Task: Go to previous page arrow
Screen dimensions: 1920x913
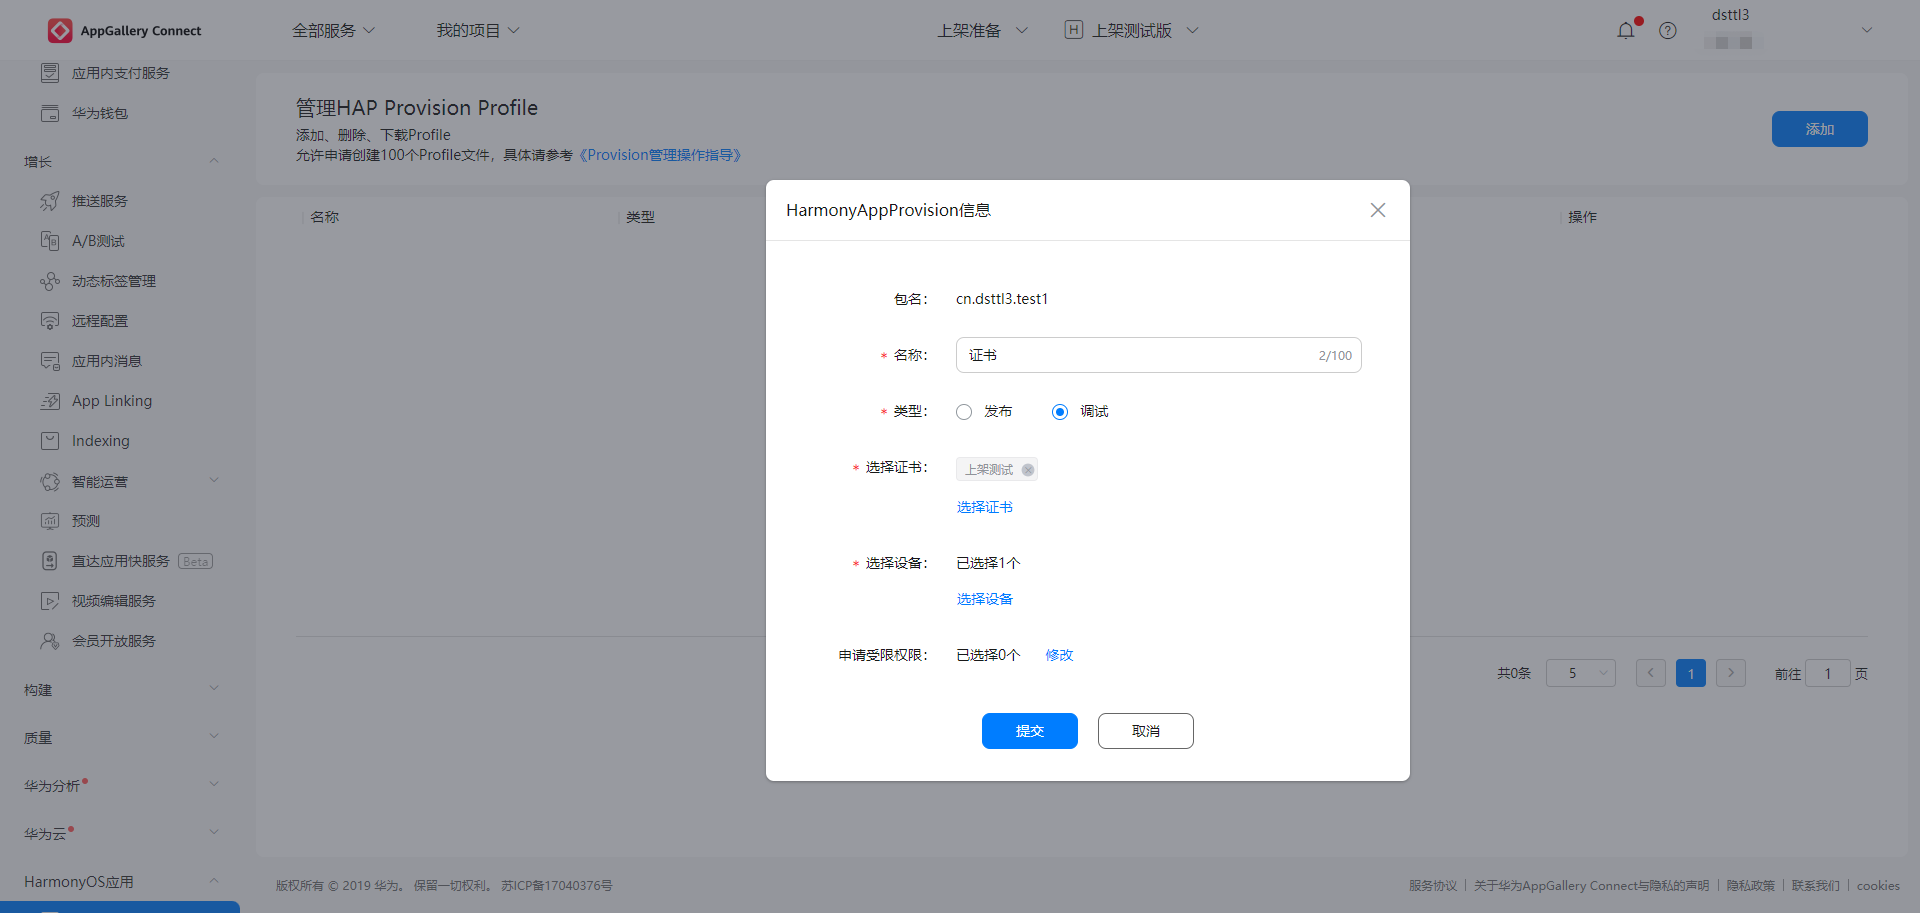Action: click(x=1651, y=673)
